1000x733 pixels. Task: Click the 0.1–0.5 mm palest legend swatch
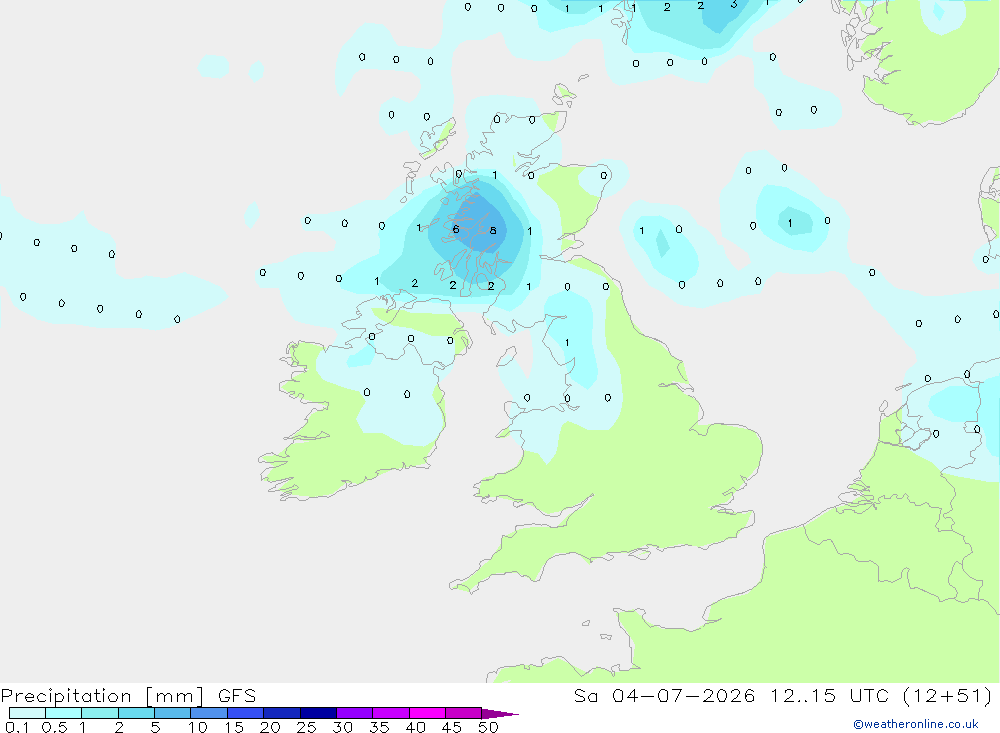(x=27, y=713)
